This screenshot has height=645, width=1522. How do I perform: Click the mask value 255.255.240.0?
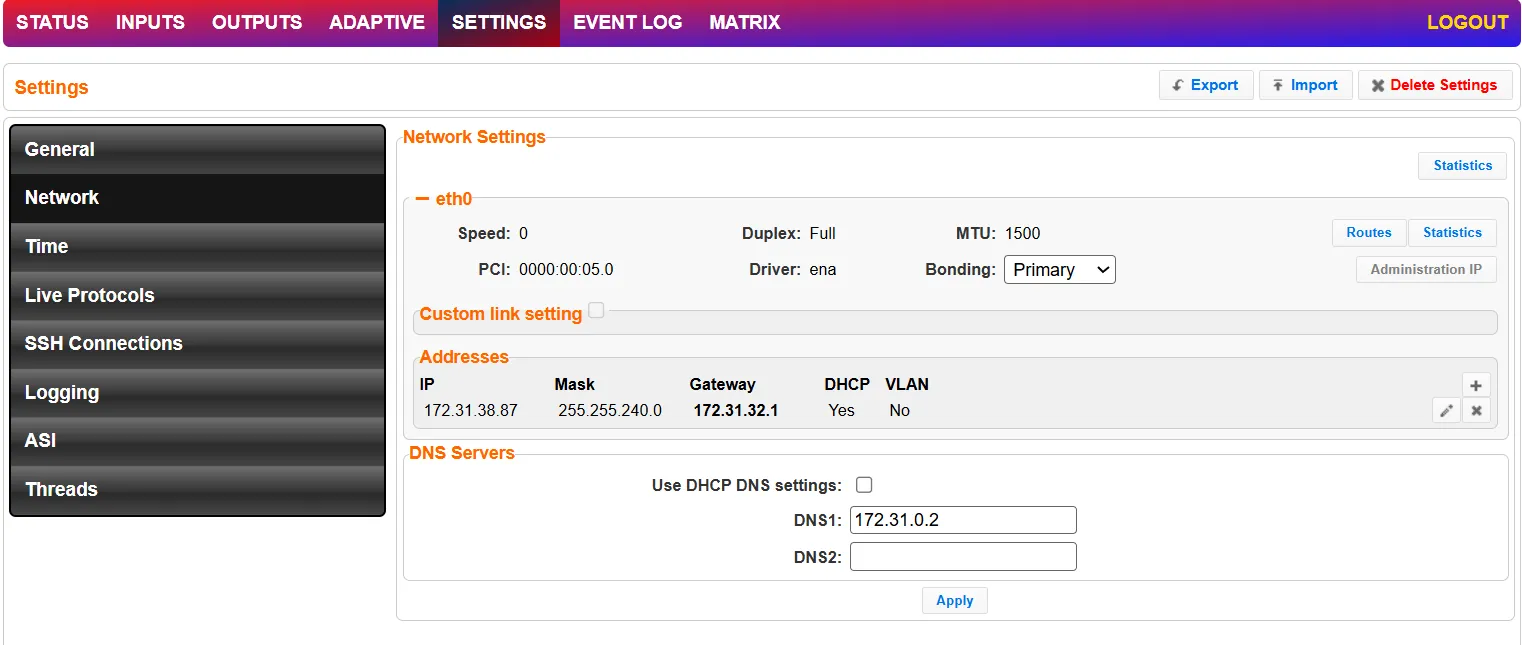click(x=610, y=411)
